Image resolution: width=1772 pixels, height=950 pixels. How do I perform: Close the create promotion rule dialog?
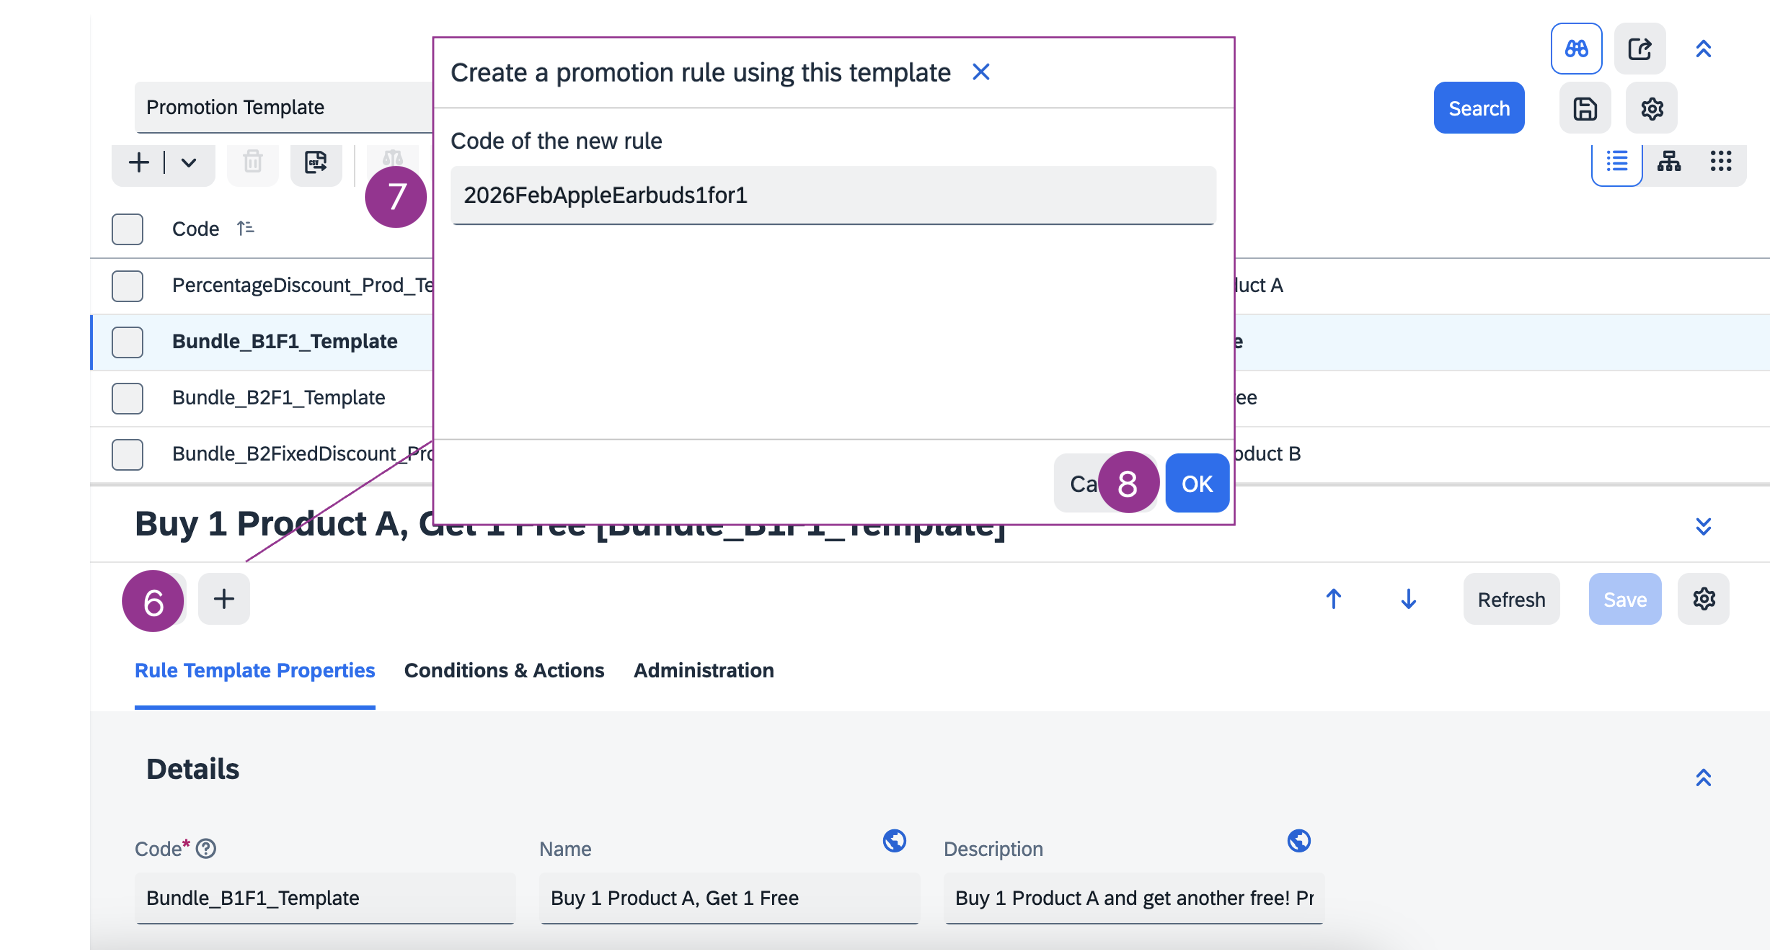(x=981, y=72)
